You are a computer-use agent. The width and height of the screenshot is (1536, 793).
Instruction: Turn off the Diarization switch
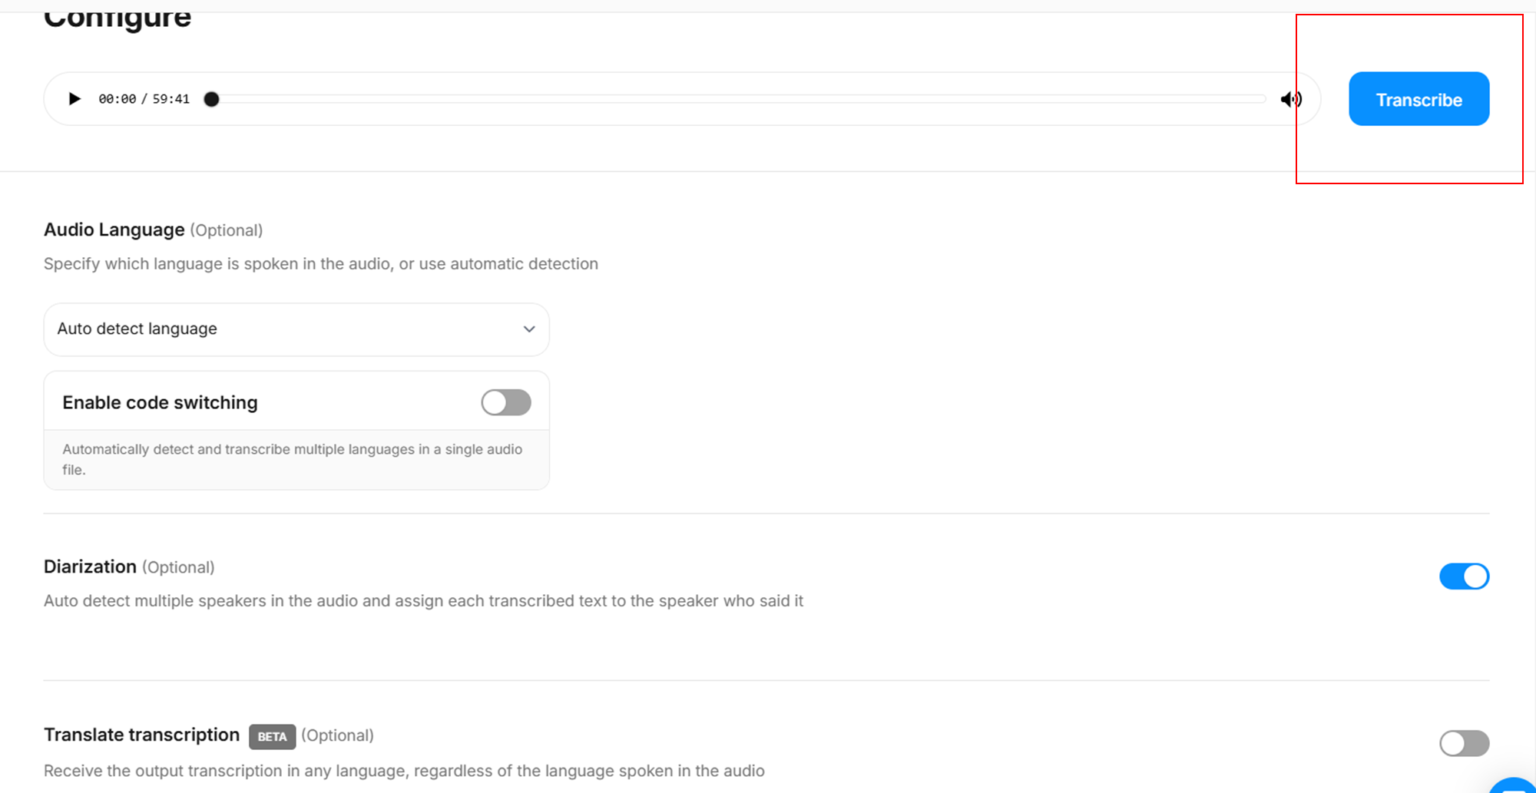(x=1463, y=576)
